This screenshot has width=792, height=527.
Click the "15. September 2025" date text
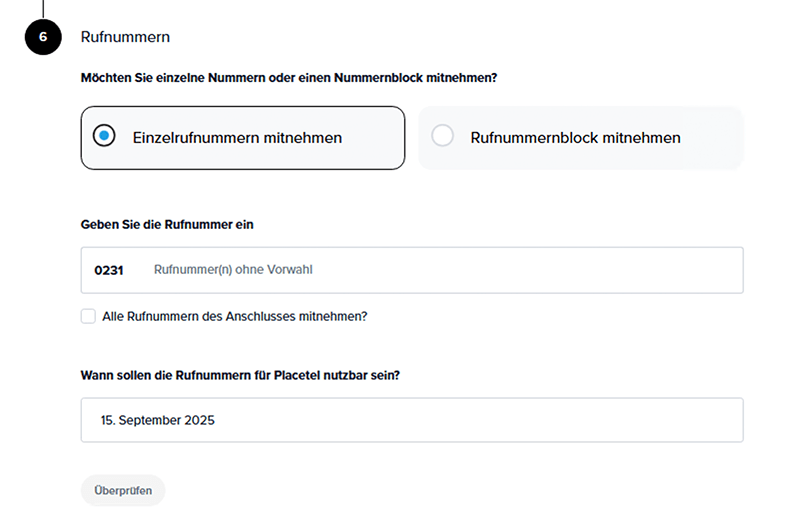pos(157,420)
